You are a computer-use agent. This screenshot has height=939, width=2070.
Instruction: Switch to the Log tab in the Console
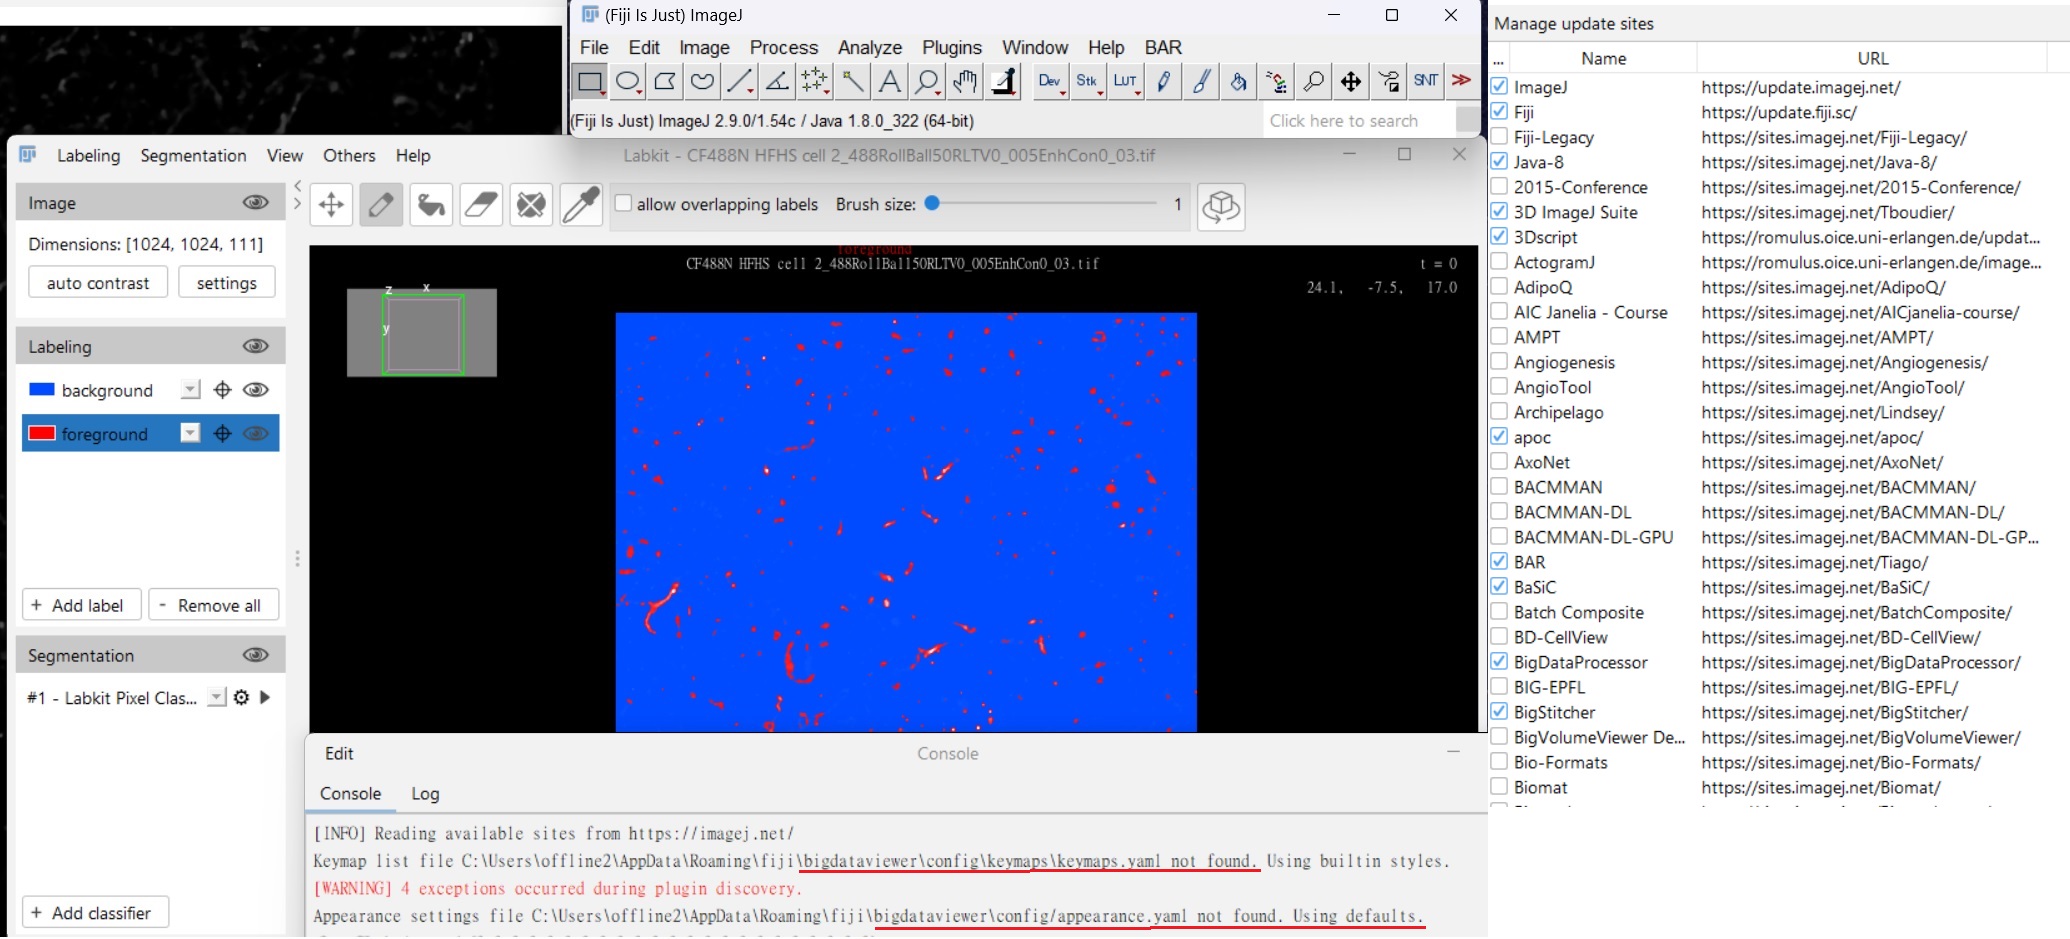(425, 793)
